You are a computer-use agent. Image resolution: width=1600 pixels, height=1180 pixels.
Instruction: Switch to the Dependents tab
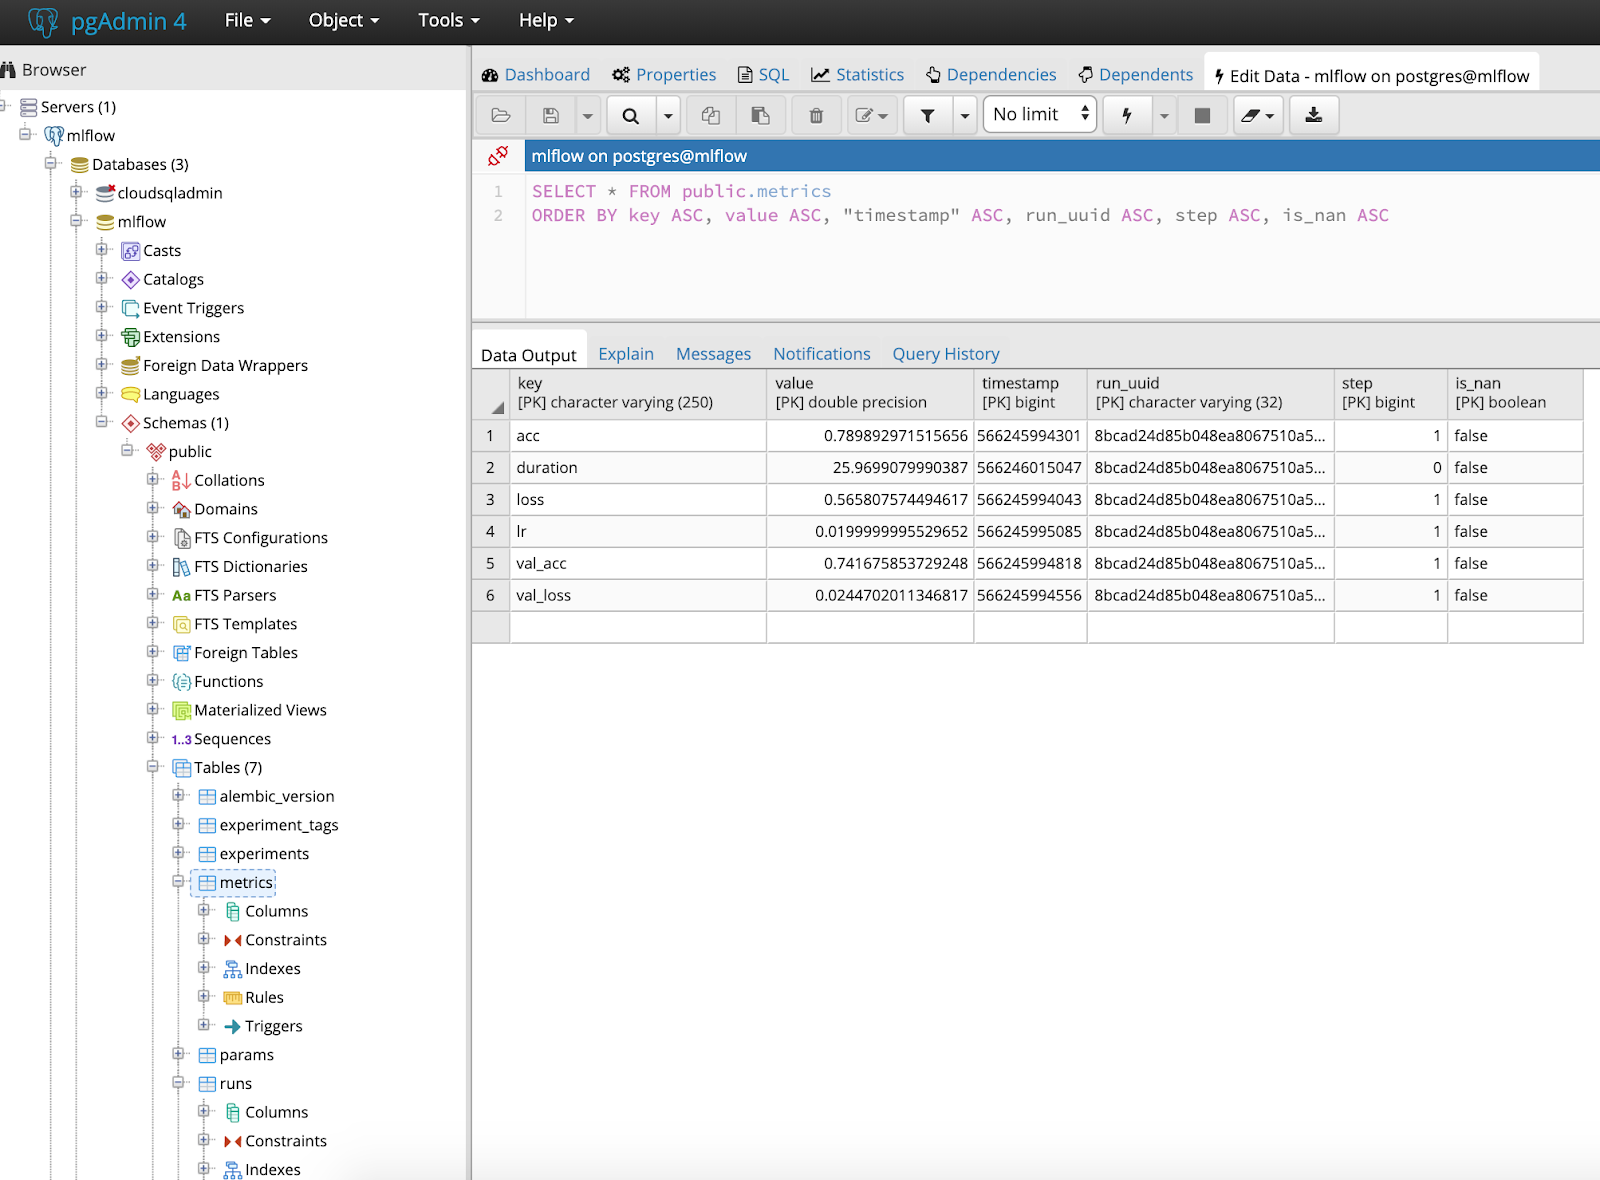[x=1136, y=75]
